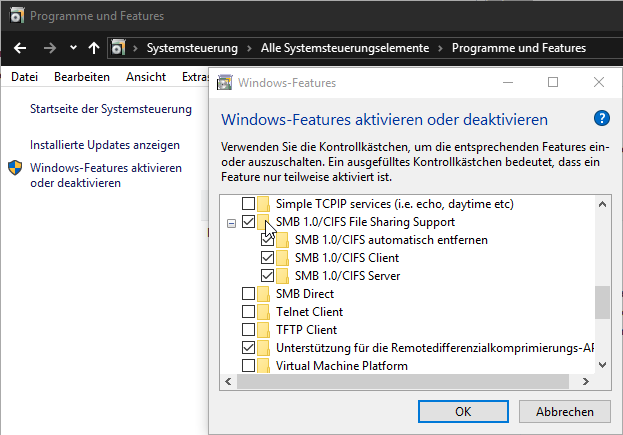This screenshot has height=435, width=623.
Task: Click horizontal scrollbar thumb in feature list
Action: (x=403, y=381)
